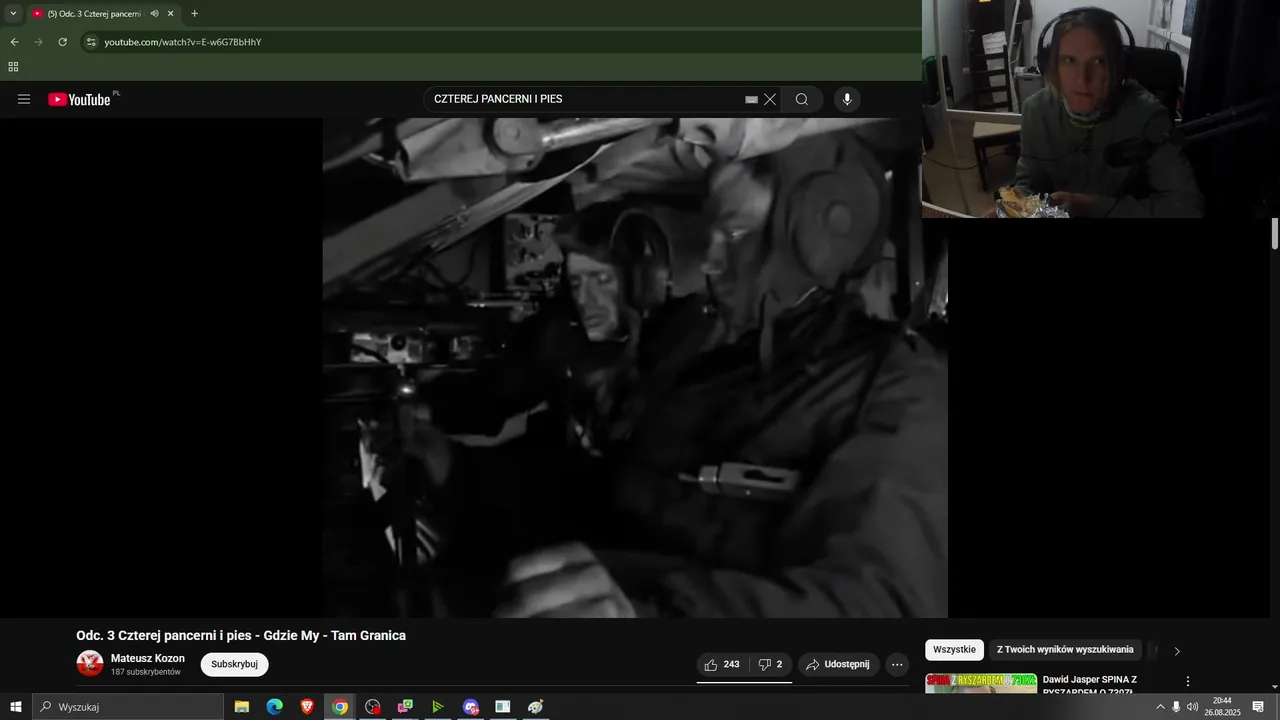Close the Odc. 3 Czterej pancerni tab
The width and height of the screenshot is (1280, 720).
171,14
